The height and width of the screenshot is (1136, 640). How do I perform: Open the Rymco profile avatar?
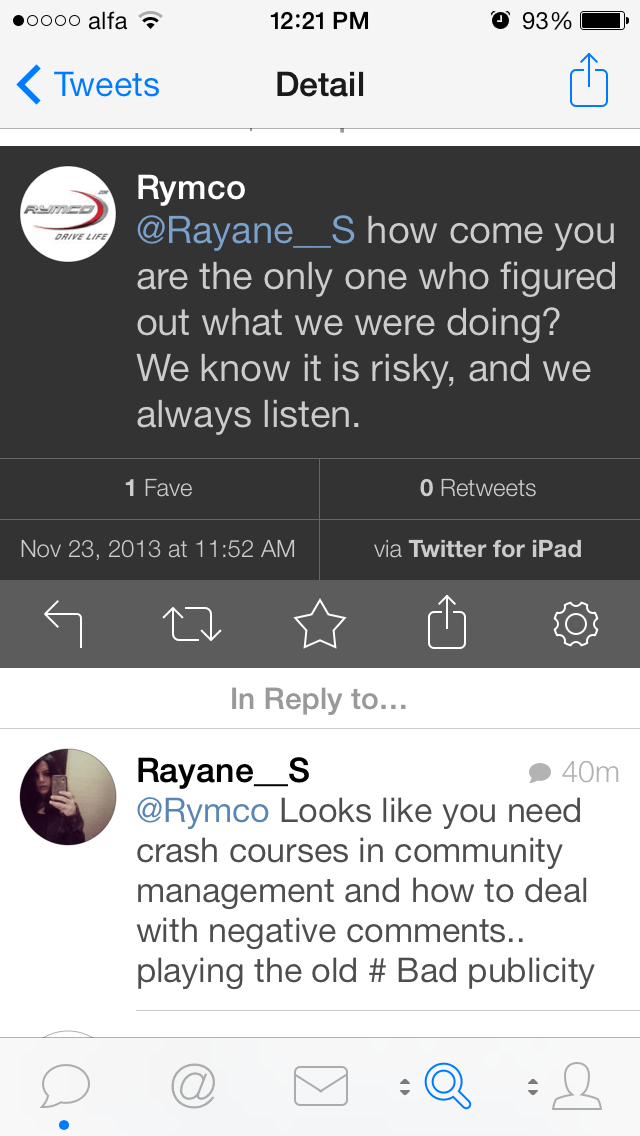coord(67,213)
